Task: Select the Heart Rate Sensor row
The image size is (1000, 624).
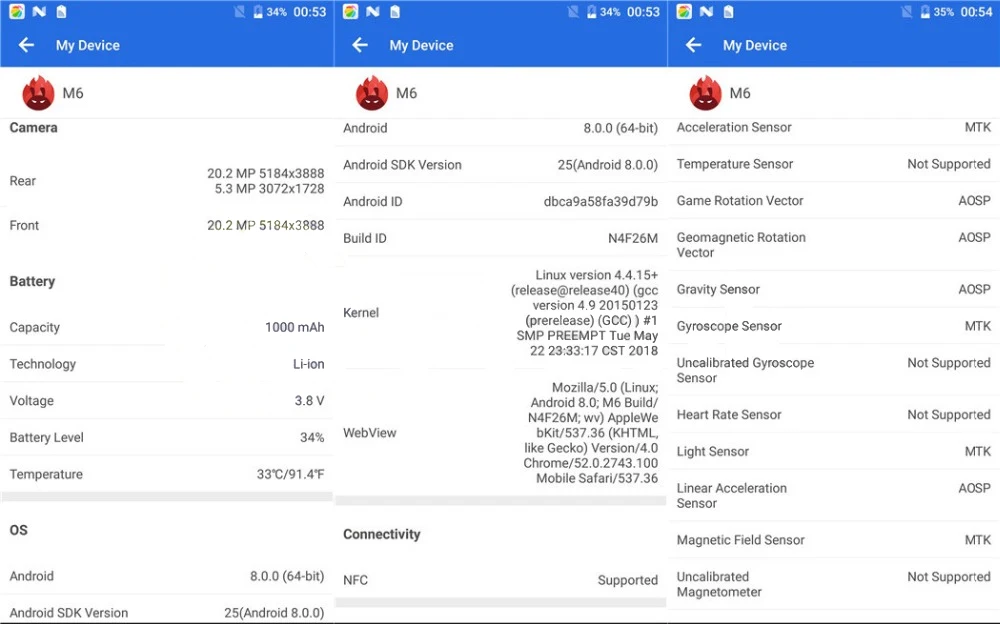Action: 834,415
